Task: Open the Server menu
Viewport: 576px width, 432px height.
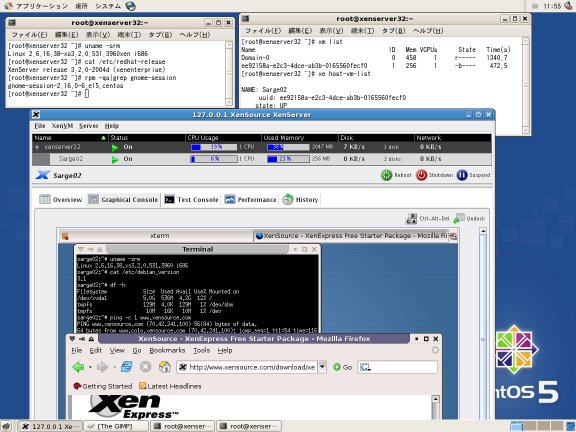Action: (x=89, y=126)
